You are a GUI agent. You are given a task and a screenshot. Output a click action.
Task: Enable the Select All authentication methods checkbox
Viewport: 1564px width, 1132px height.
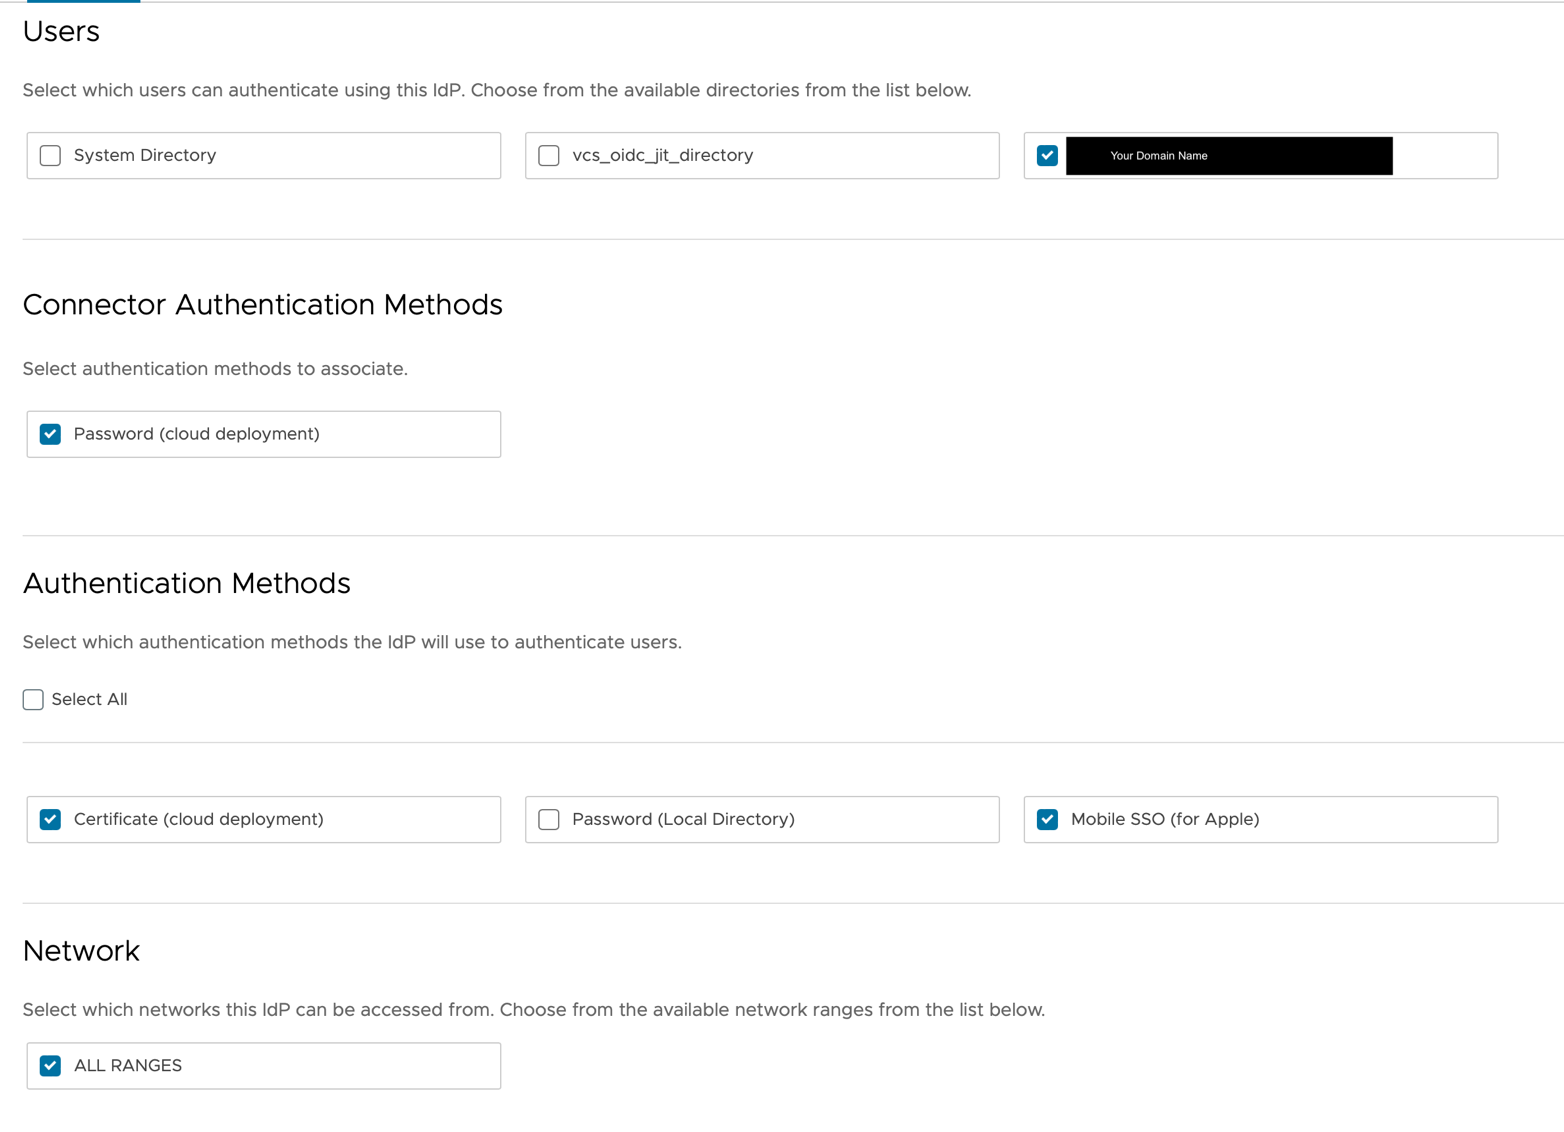click(33, 699)
